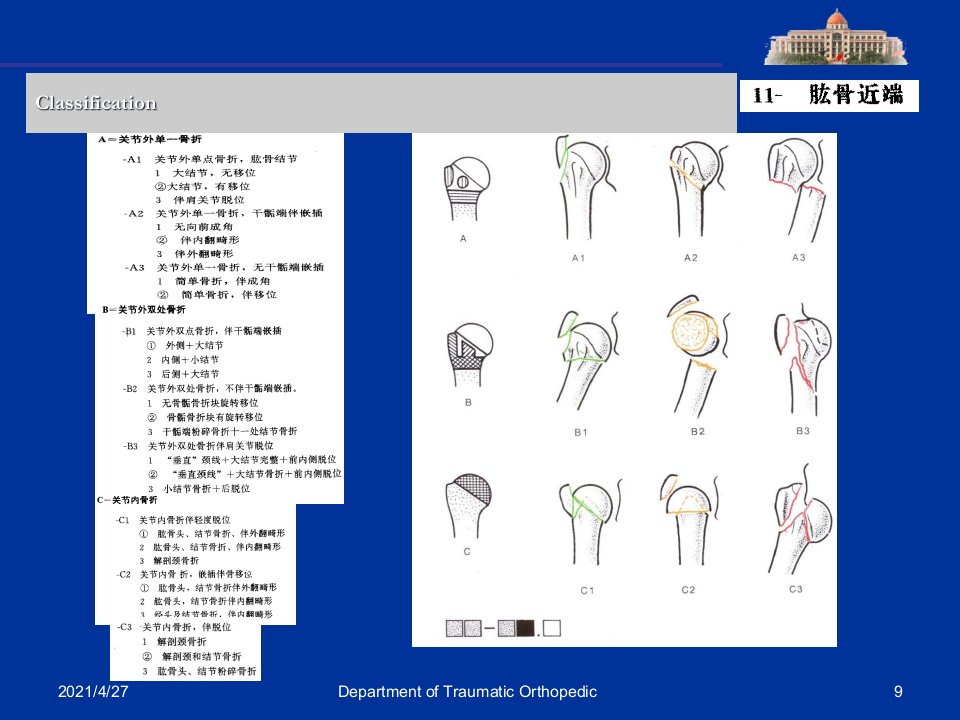Click the line '② 解剖颈和结节骨折'
The width and height of the screenshot is (960, 720).
point(192,656)
